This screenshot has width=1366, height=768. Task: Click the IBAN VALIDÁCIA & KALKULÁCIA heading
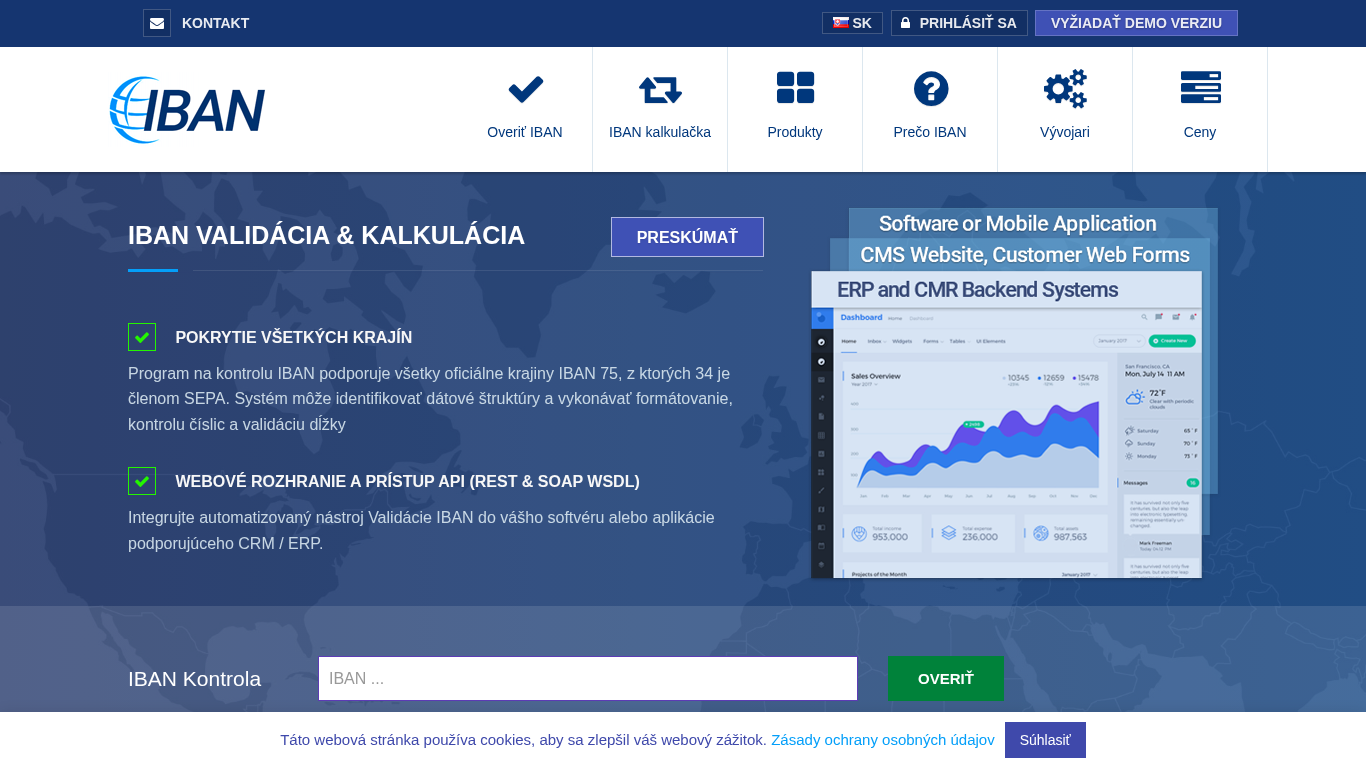pos(326,235)
